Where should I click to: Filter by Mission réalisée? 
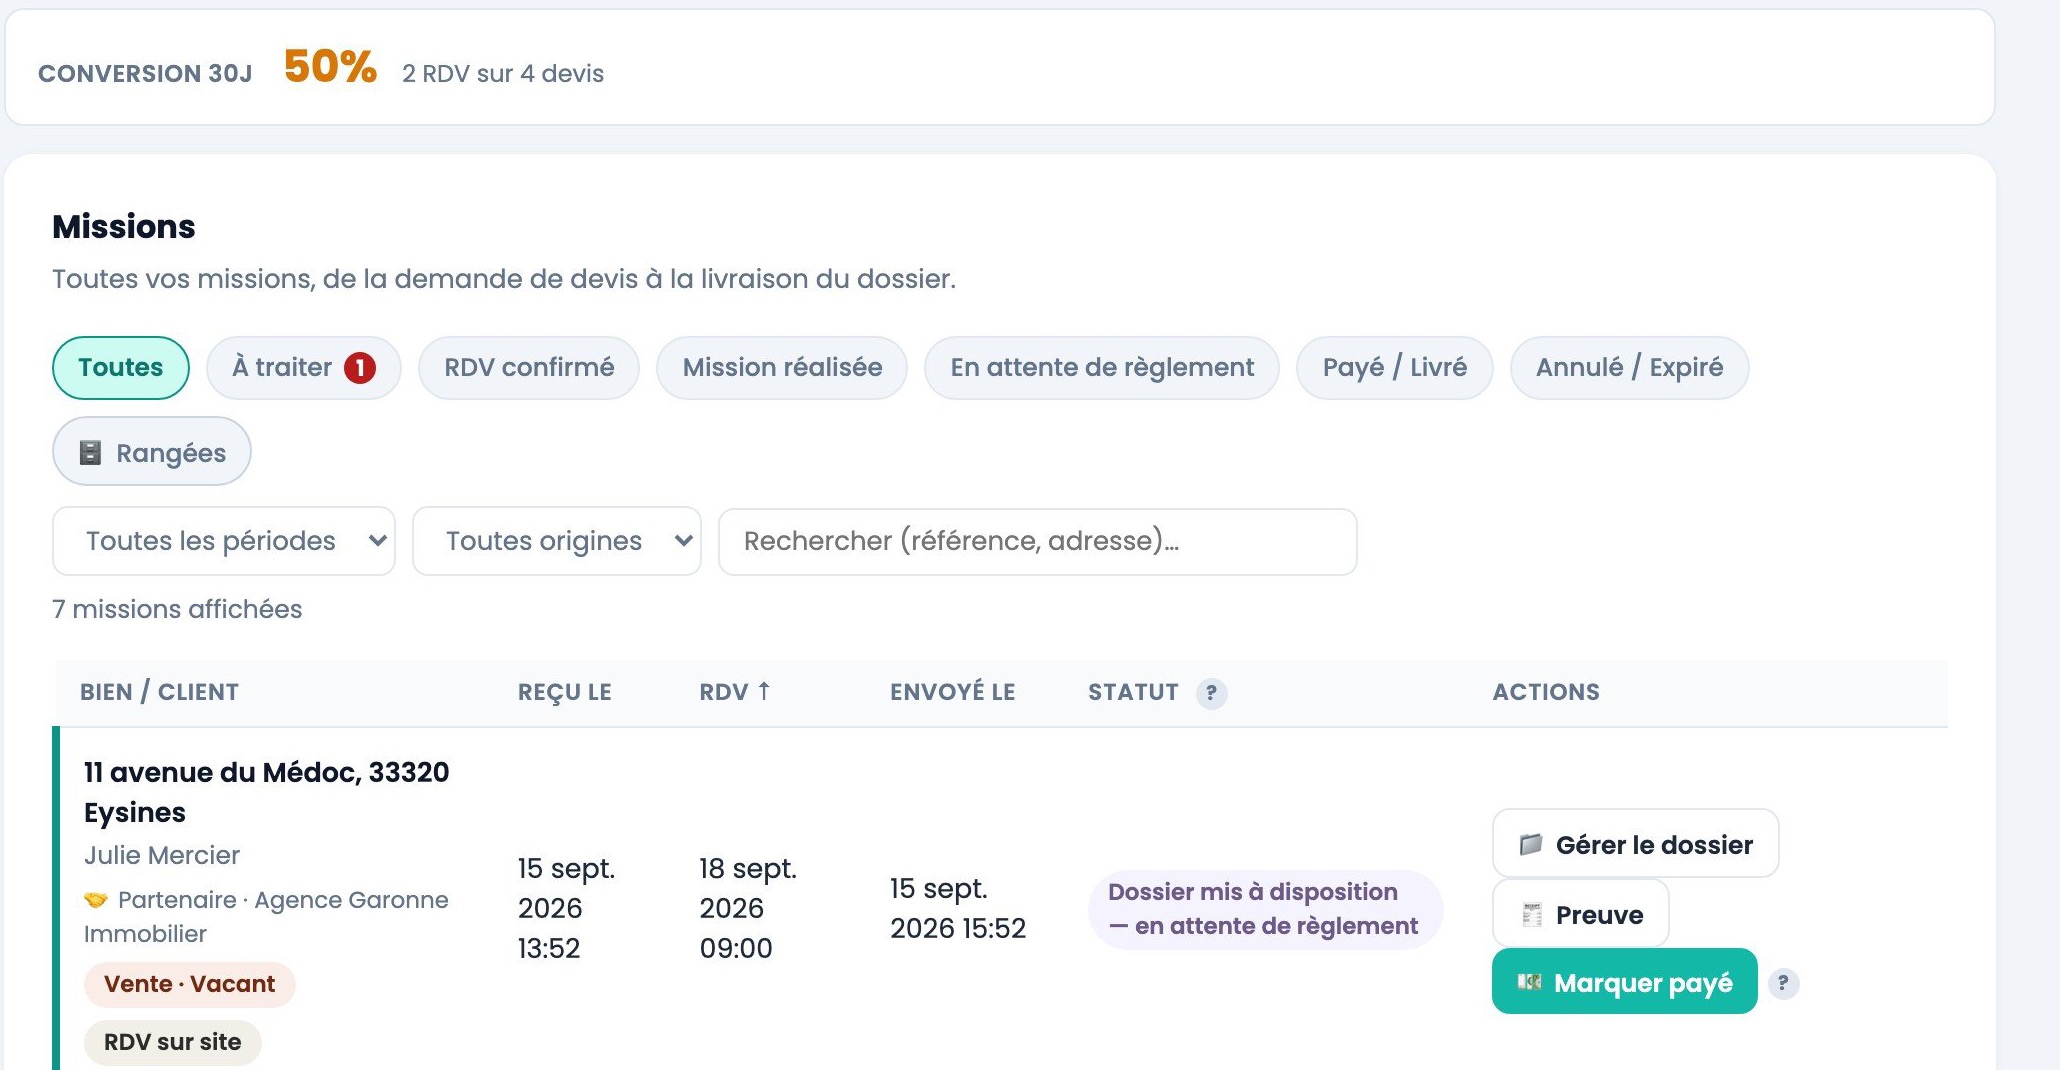click(782, 368)
